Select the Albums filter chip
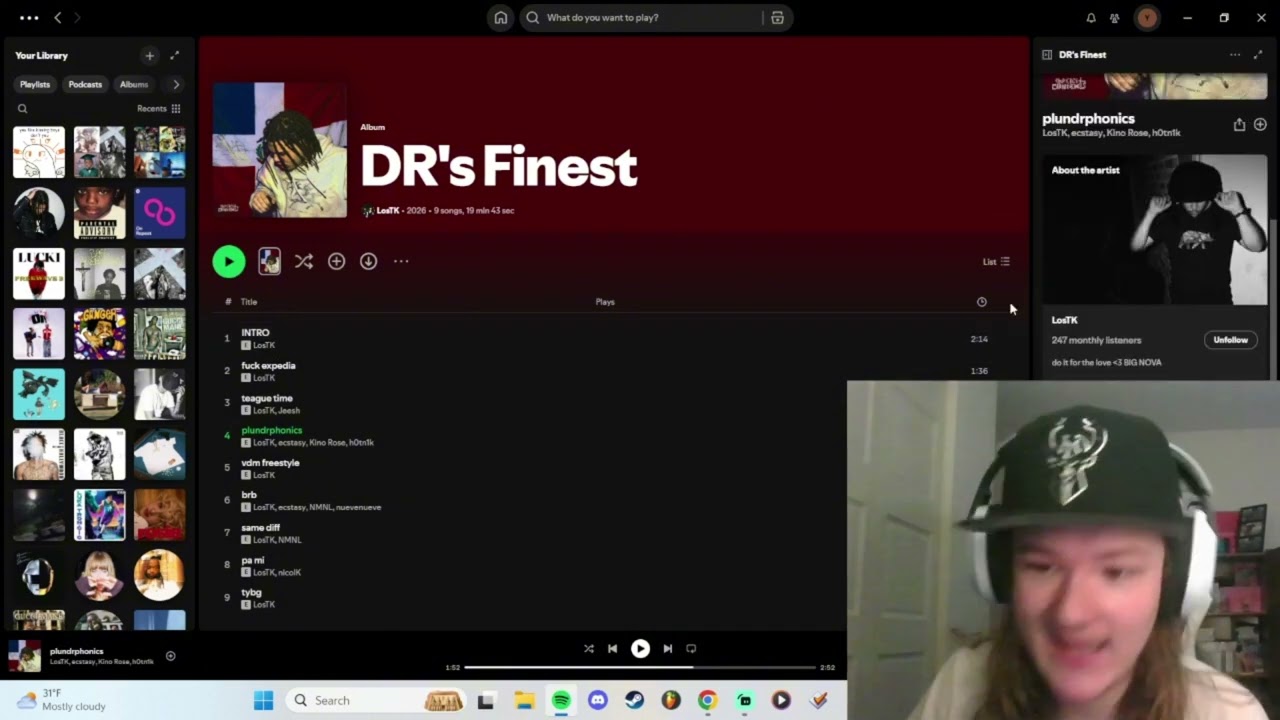1280x720 pixels. 134,84
